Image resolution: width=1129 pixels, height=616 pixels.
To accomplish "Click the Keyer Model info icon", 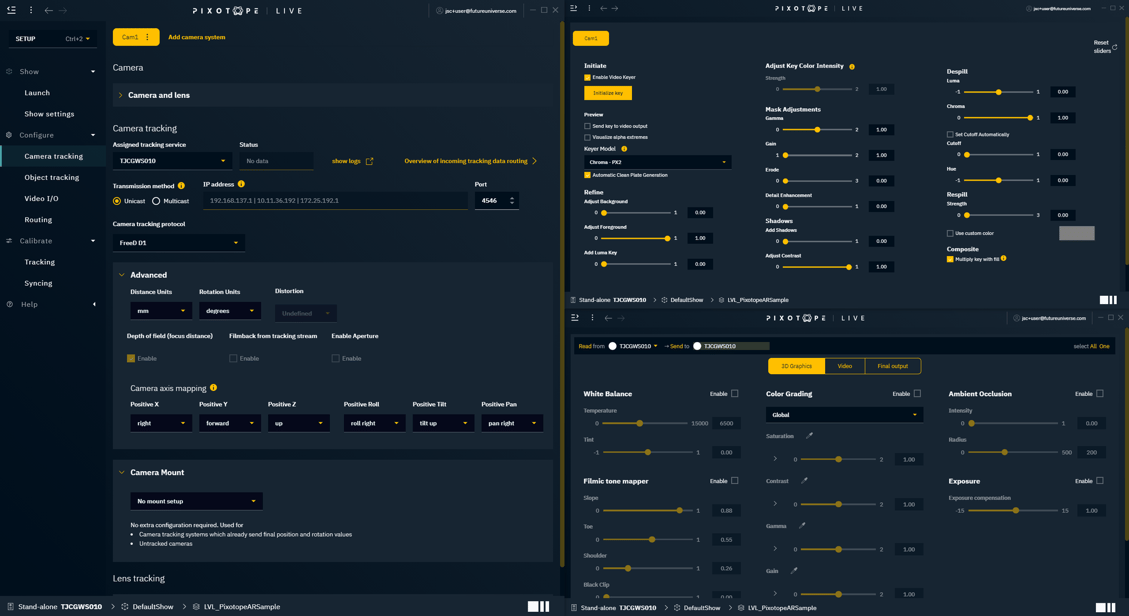I will (624, 149).
